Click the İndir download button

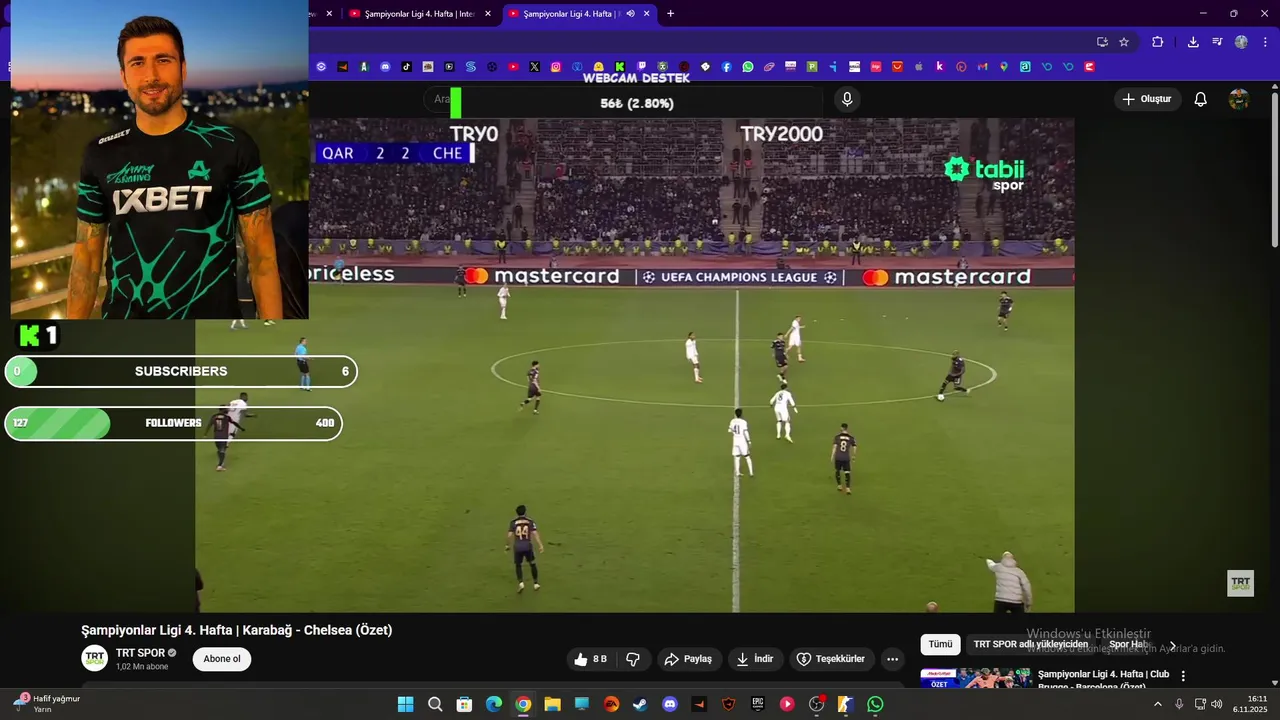click(x=755, y=659)
